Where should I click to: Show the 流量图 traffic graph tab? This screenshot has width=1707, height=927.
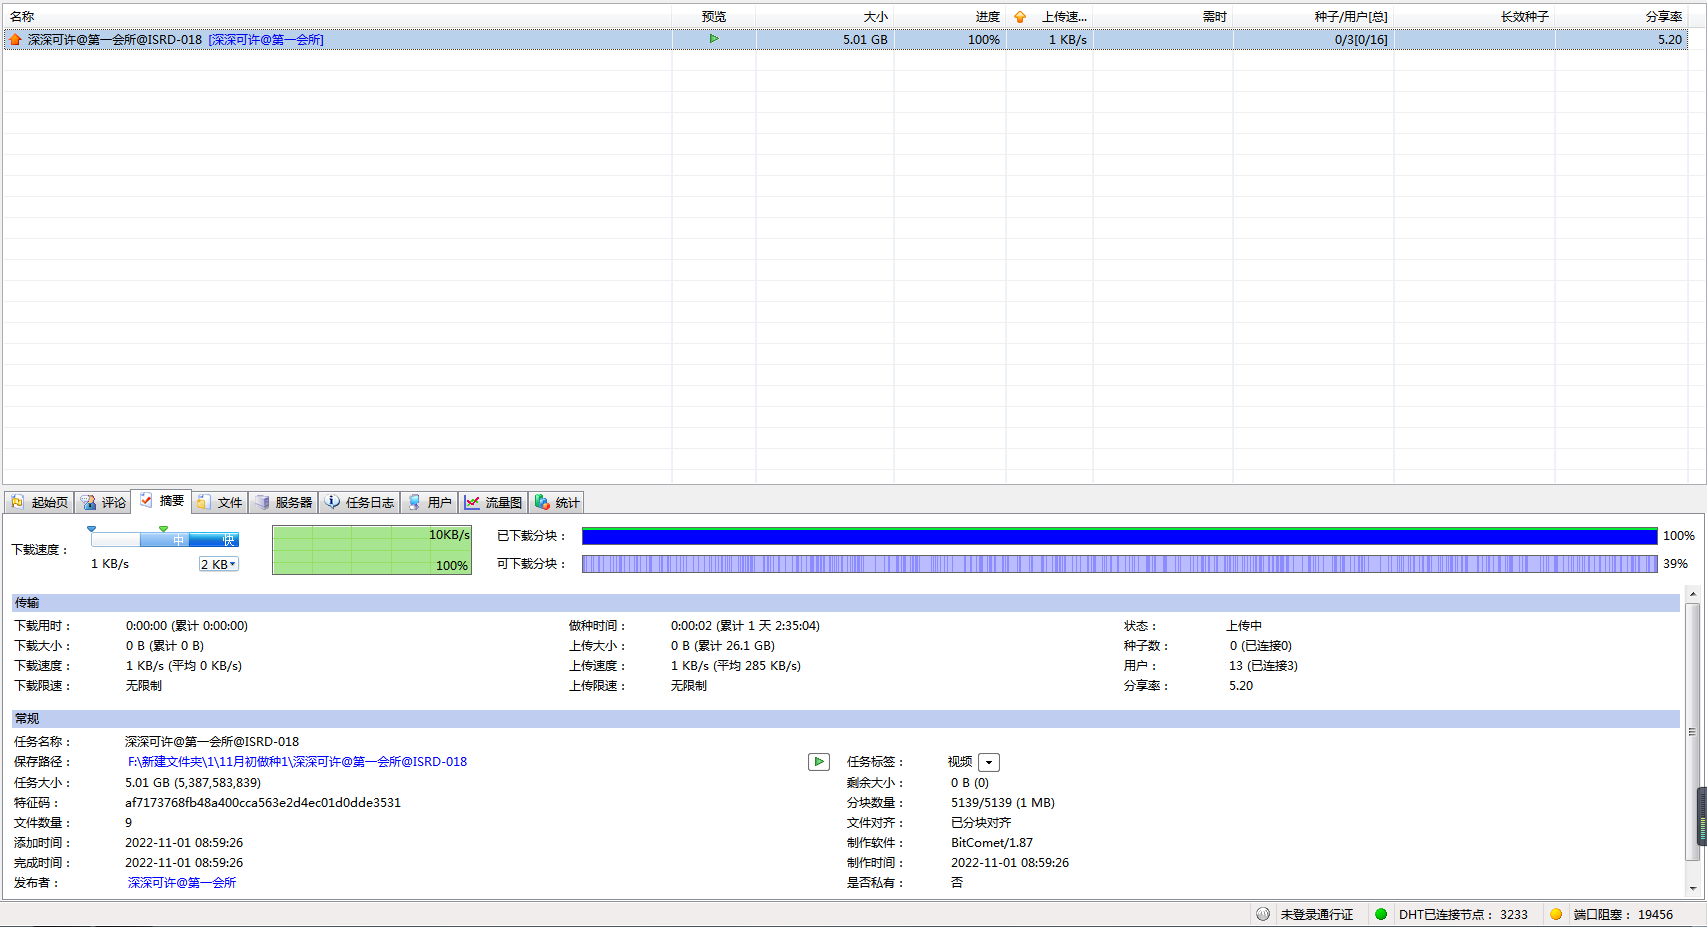coord(494,502)
